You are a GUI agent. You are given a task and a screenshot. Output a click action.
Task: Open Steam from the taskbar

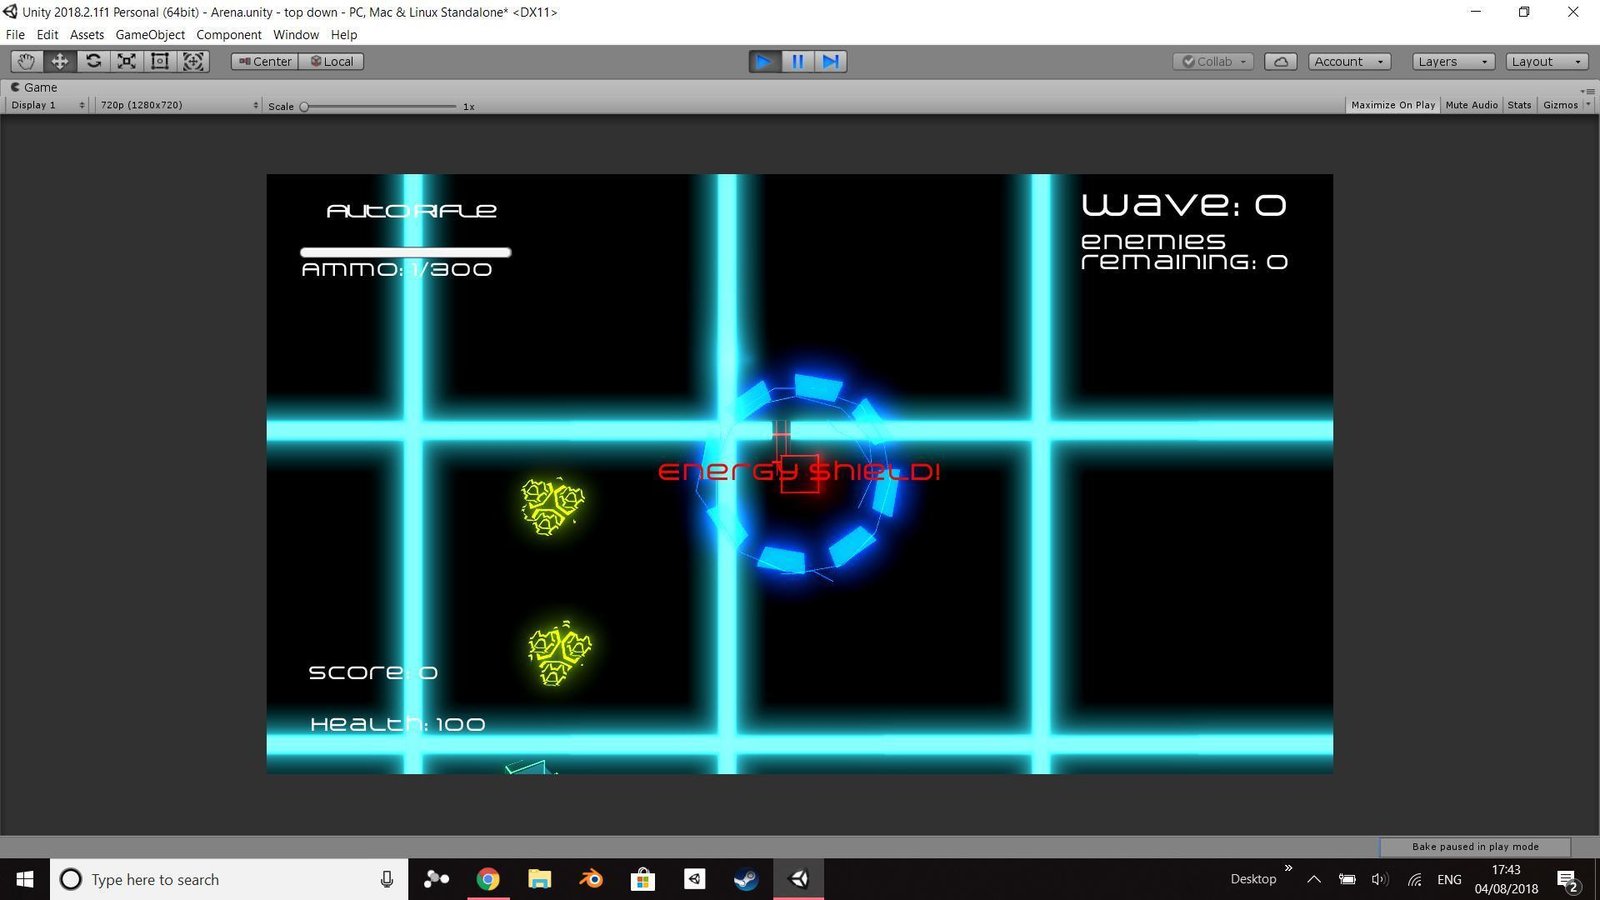(745, 879)
